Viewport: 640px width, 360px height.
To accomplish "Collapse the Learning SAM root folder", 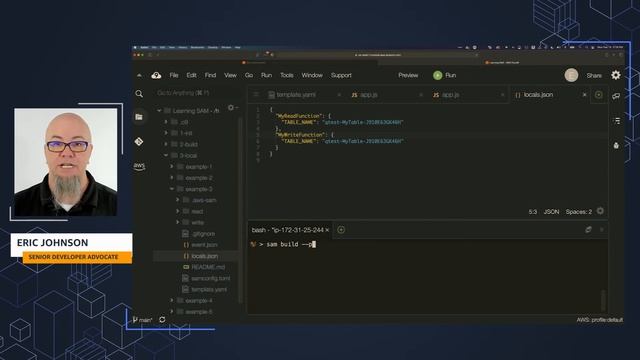I will tap(159, 111).
